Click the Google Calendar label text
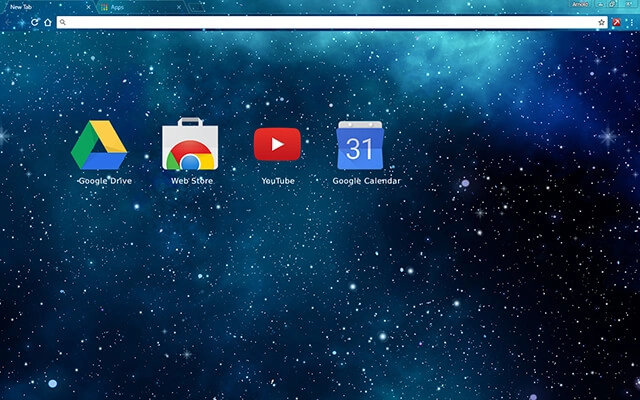640x400 pixels. click(367, 181)
